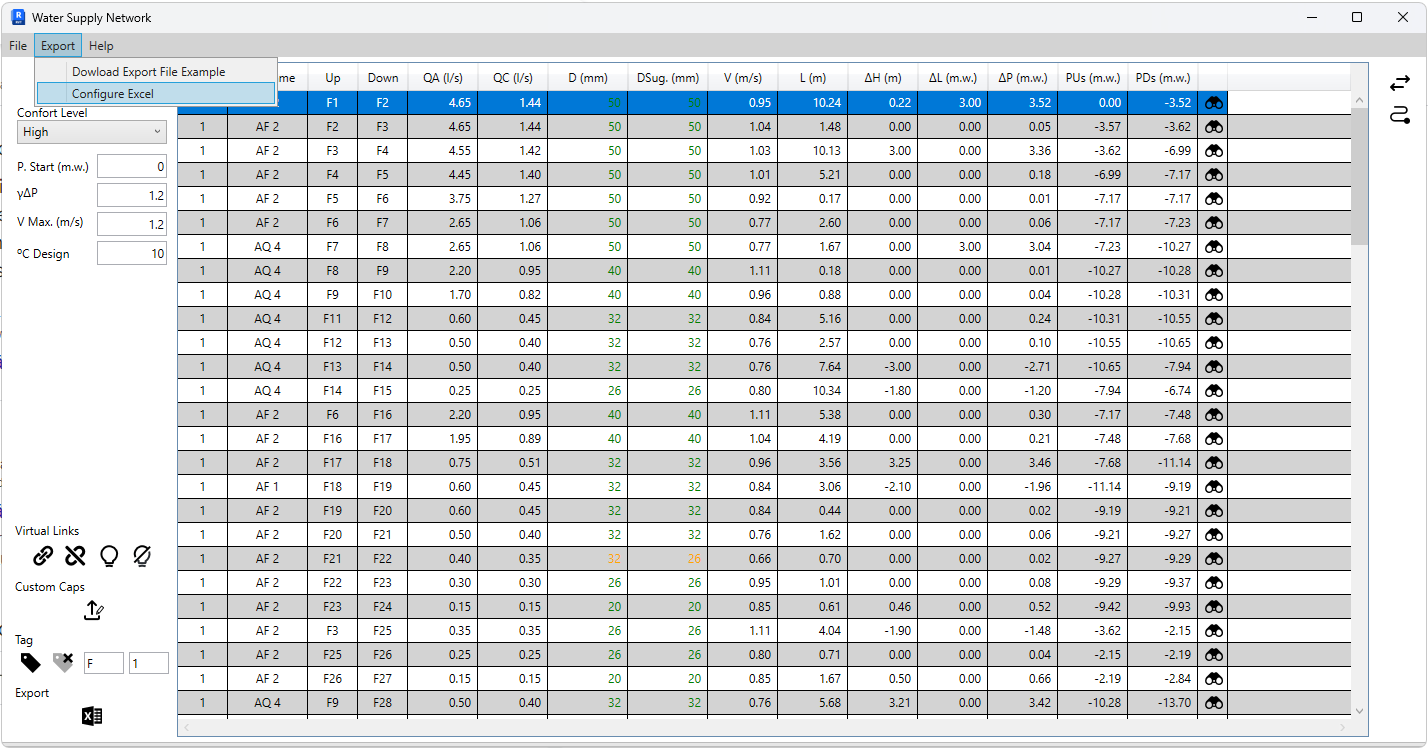The width and height of the screenshot is (1428, 748).
Task: Click the tag number field containing 1
Action: [149, 663]
